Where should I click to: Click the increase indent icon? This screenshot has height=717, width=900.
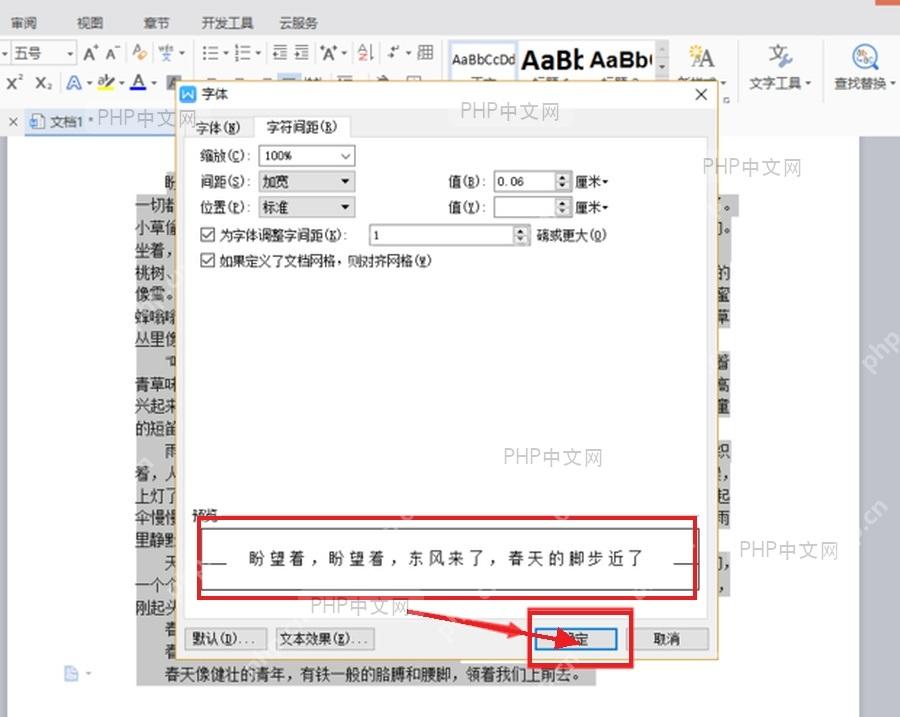click(302, 53)
